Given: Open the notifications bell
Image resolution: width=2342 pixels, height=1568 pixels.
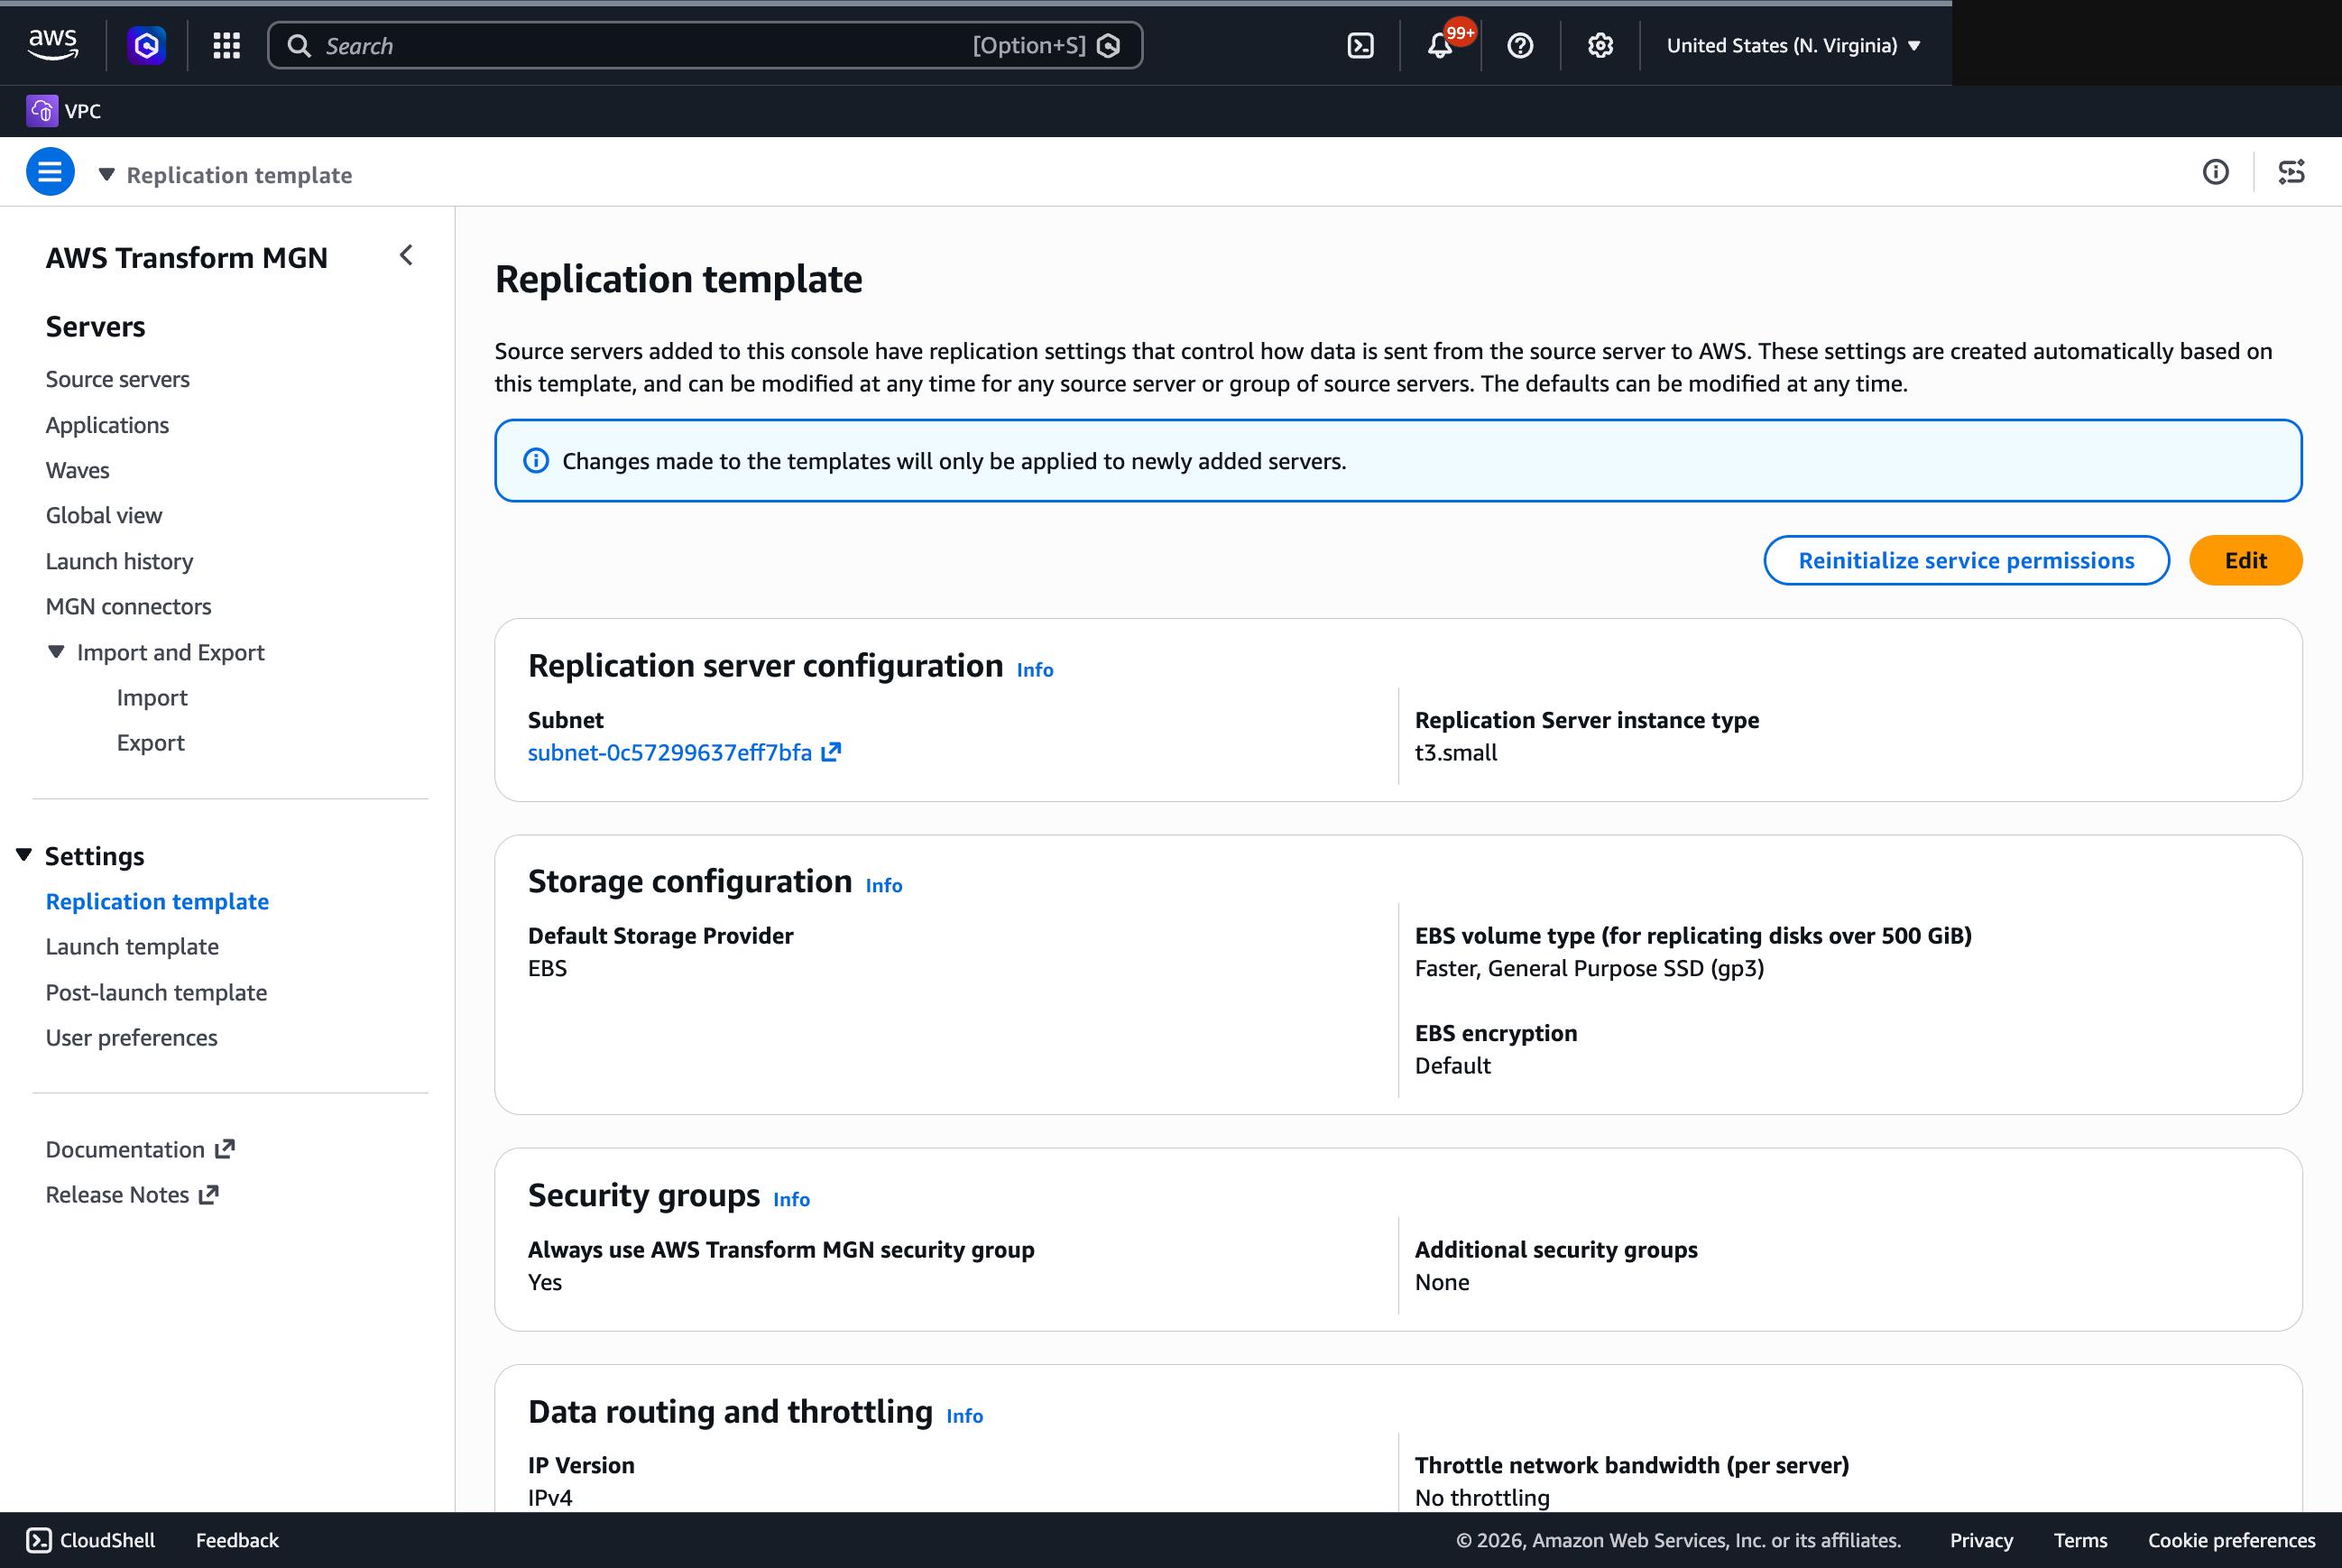Looking at the screenshot, I should pyautogui.click(x=1441, y=45).
